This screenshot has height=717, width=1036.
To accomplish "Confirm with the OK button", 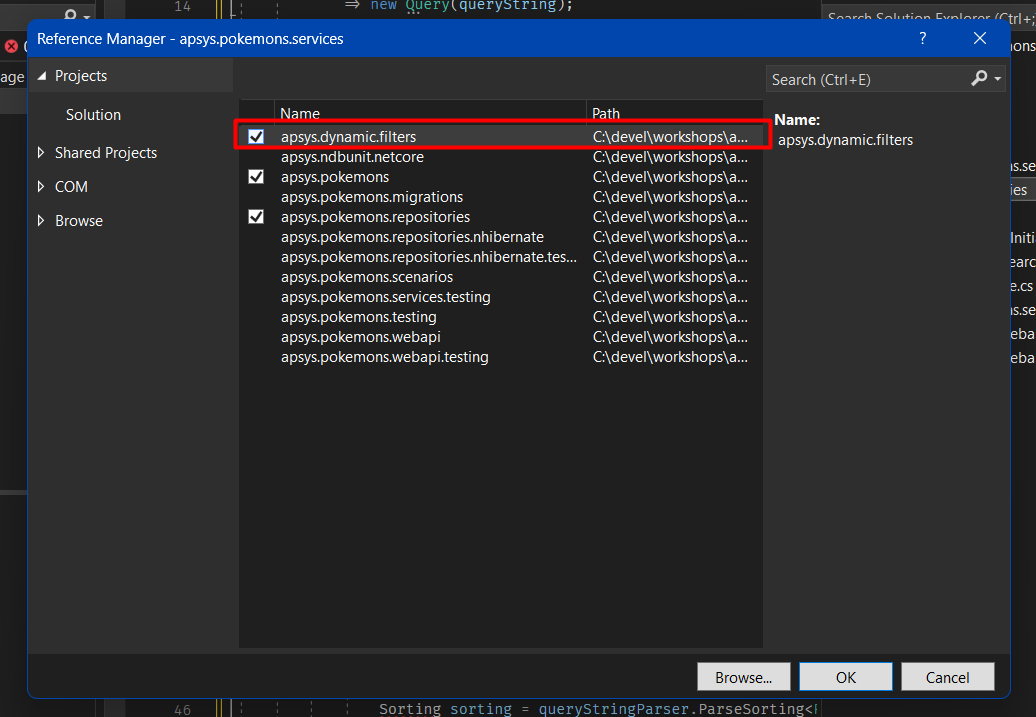I will pyautogui.click(x=846, y=677).
